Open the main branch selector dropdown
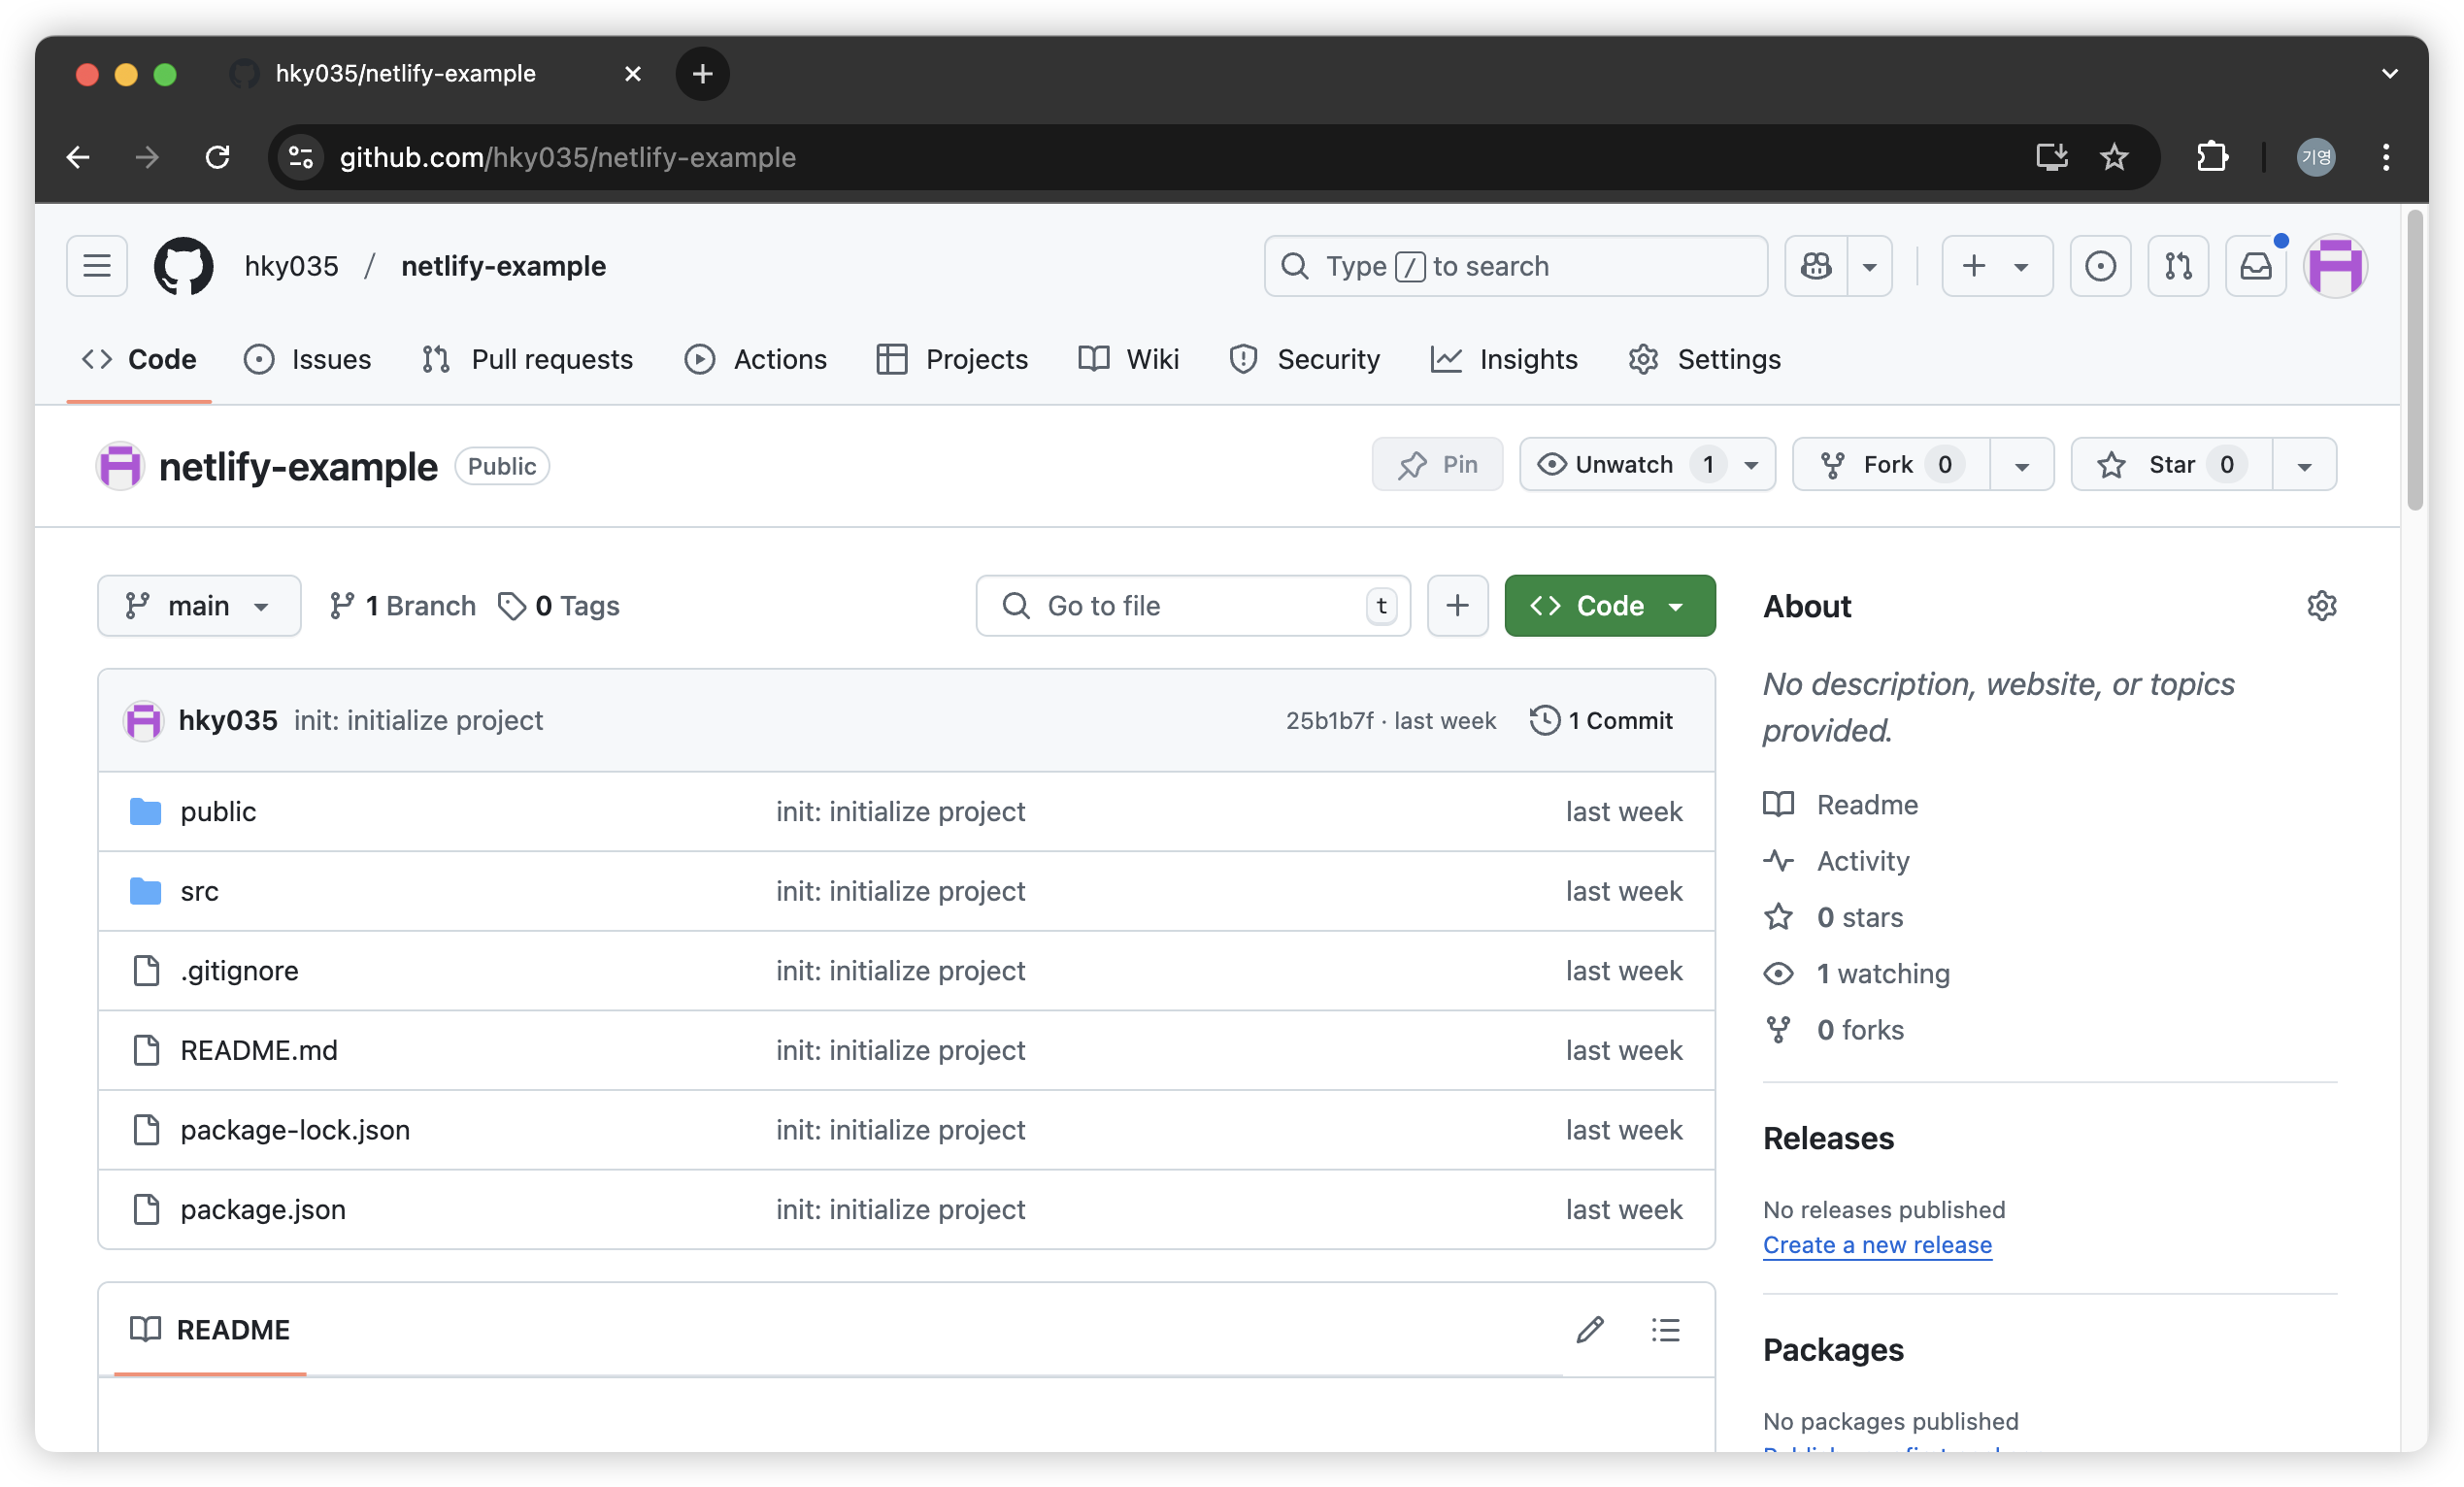The height and width of the screenshot is (1487, 2464). click(199, 606)
